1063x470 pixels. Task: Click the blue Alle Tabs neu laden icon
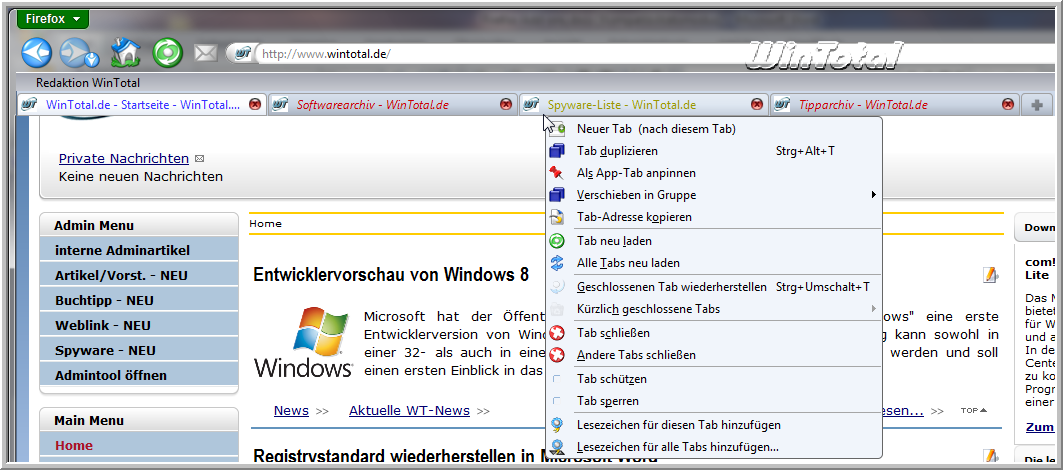557,262
